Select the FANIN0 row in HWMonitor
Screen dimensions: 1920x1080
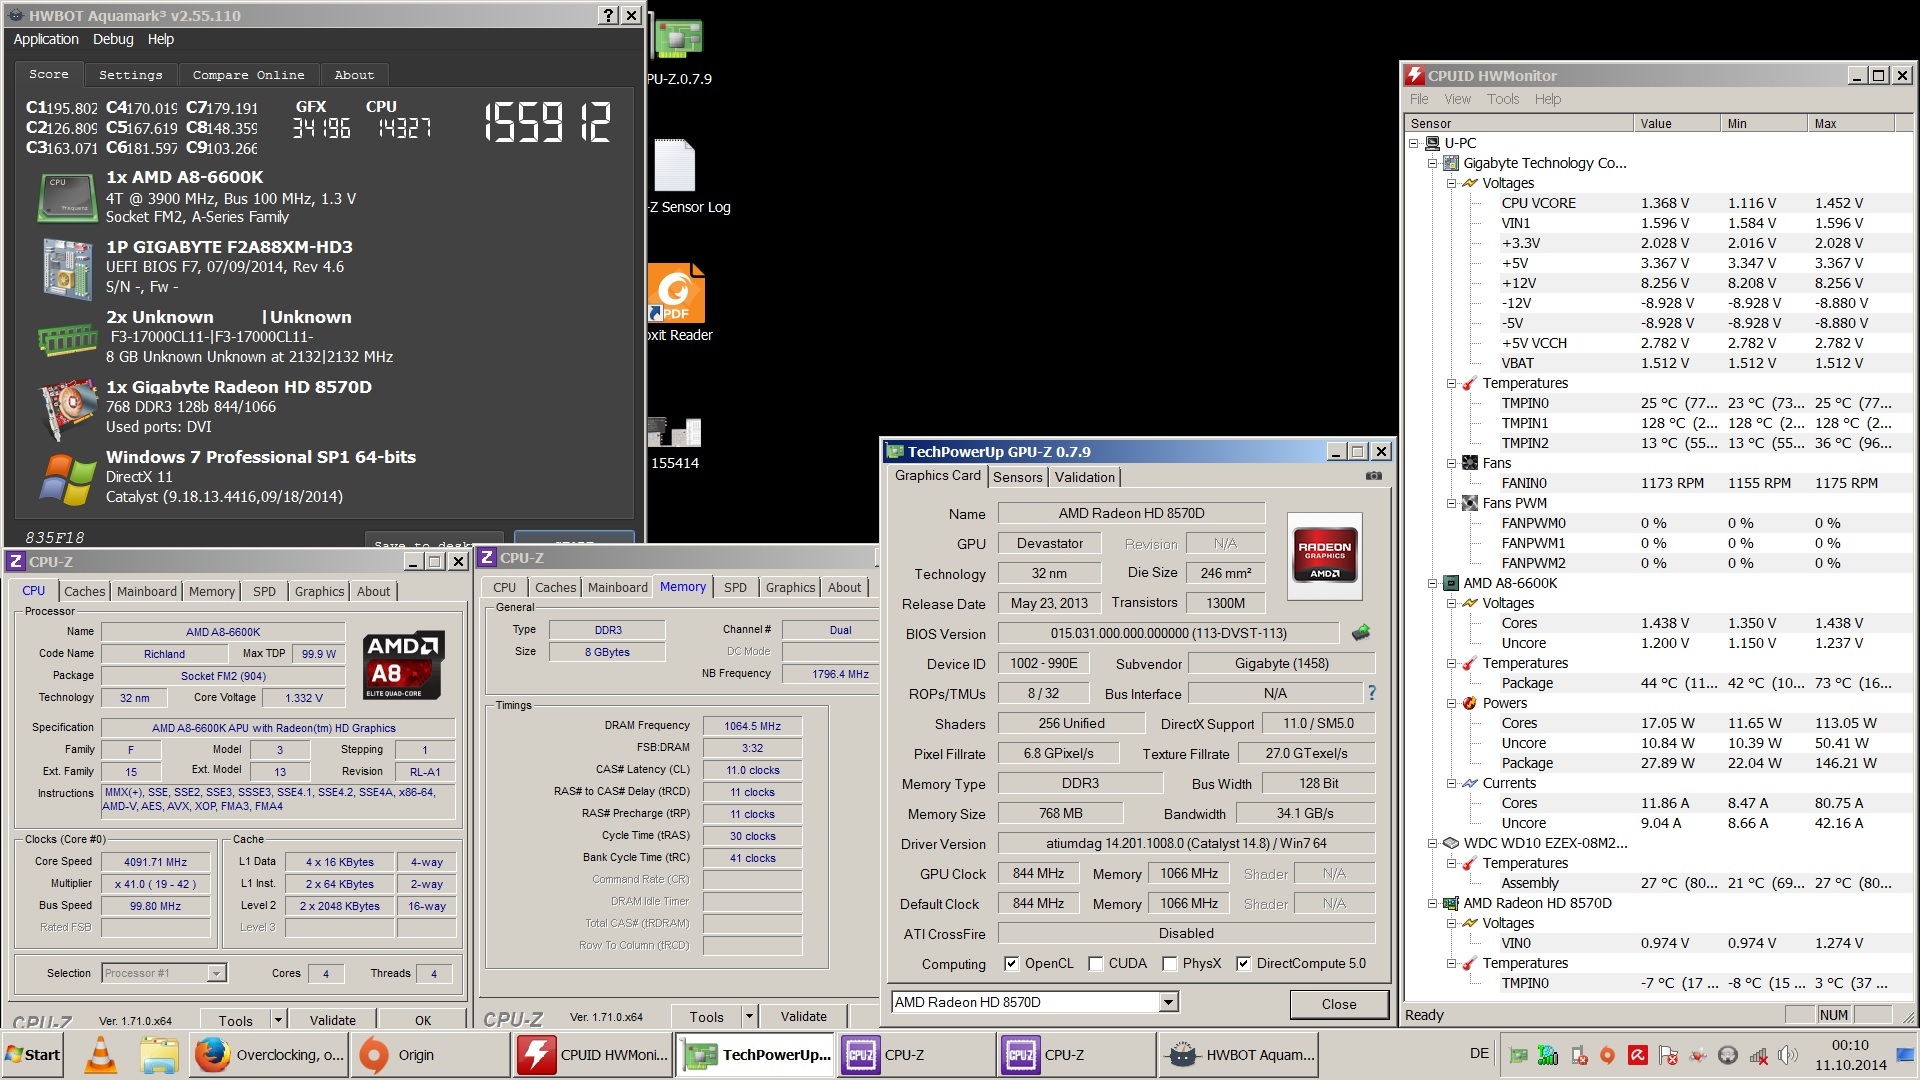[1660, 483]
